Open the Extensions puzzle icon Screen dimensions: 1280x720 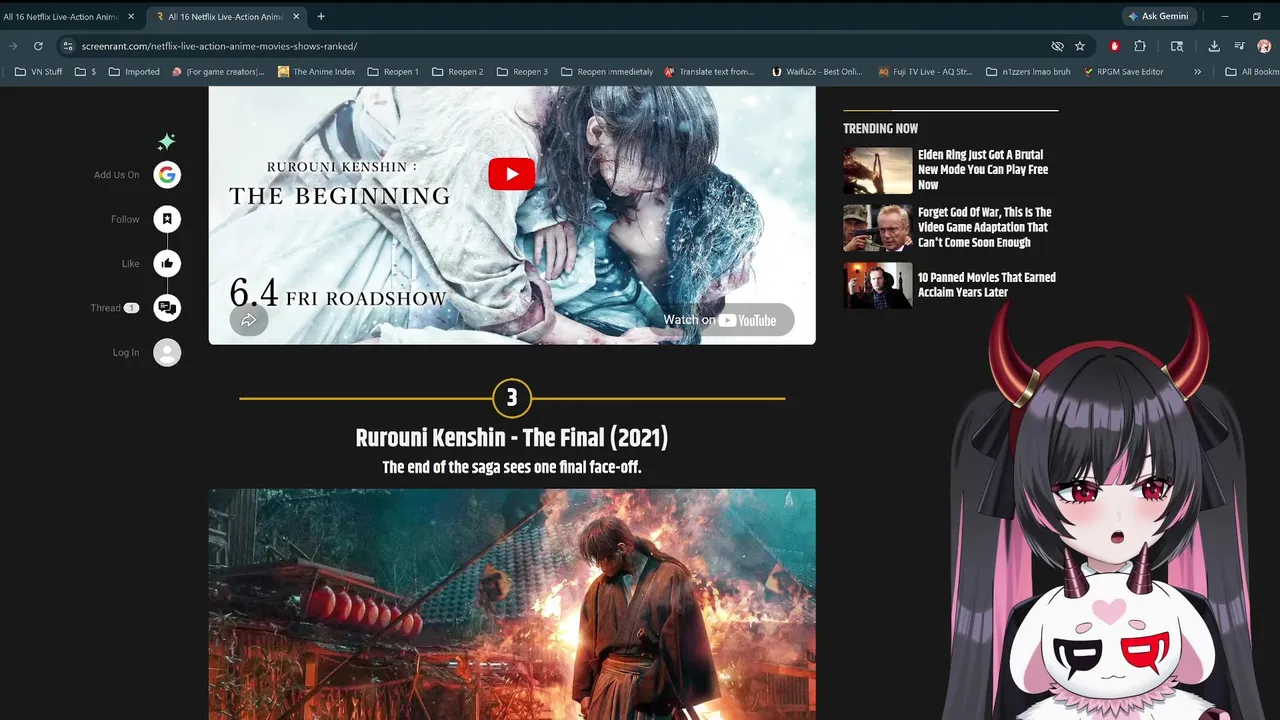(1140, 46)
